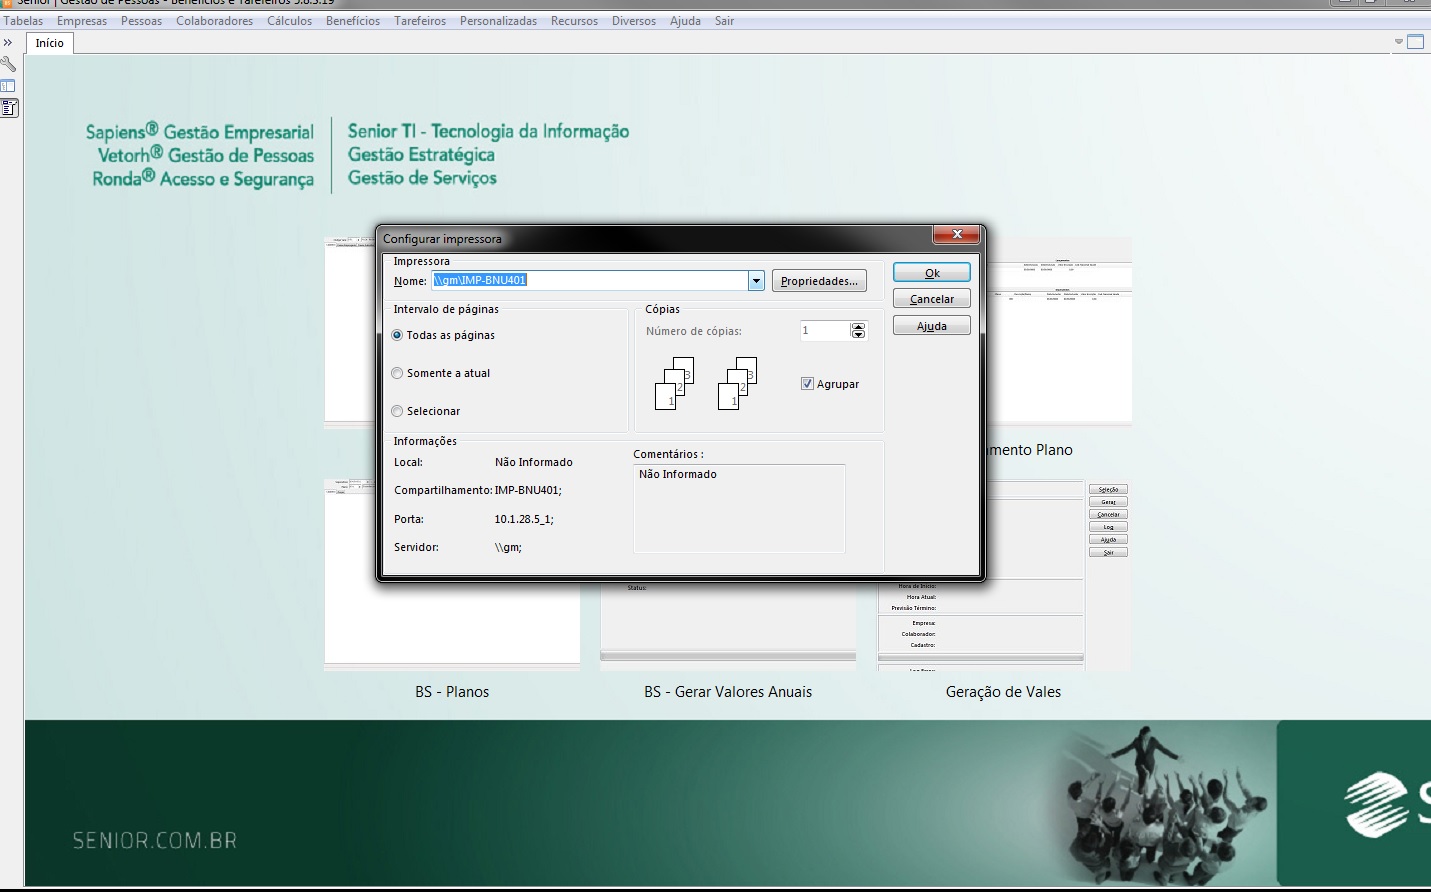Expand the left sidebar with double-chevron icon
The image size is (1431, 892).
coord(8,42)
